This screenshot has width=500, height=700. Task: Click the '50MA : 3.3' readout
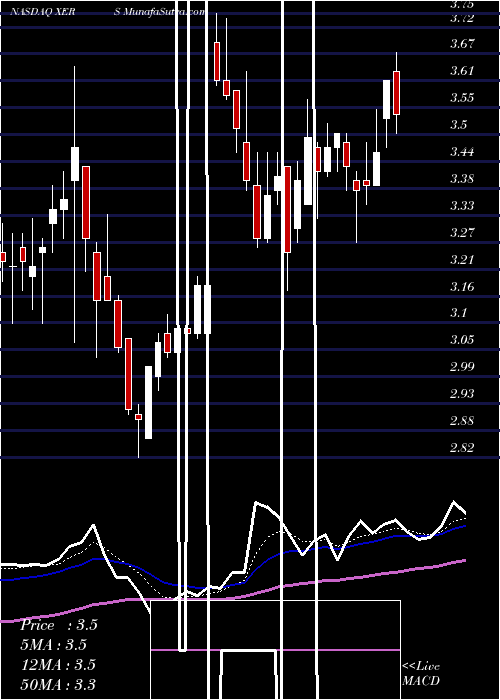[58, 684]
